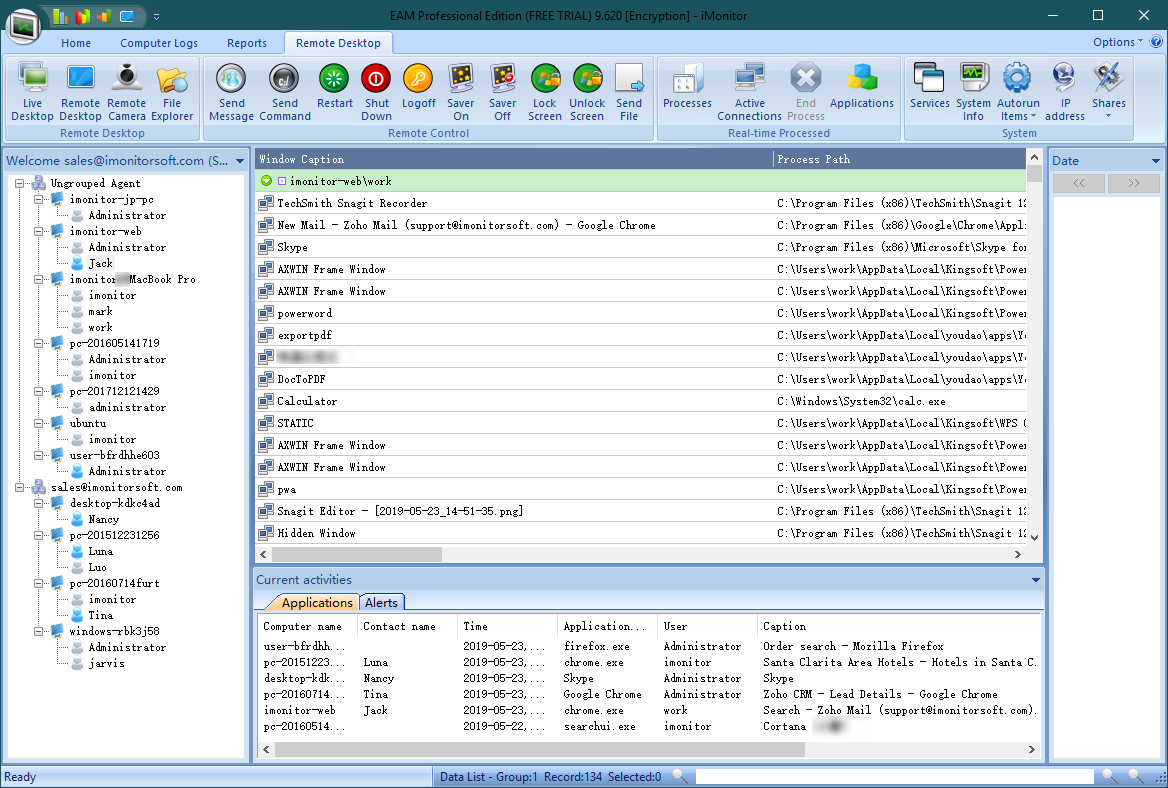
Task: Collapse the sales@imonitorsoft.com group node
Action: [x=20, y=487]
